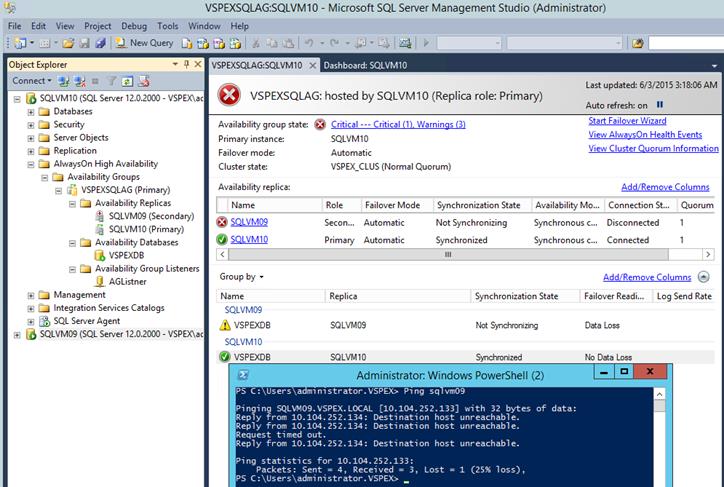
Task: Select AGListner in Object Explorer
Action: coord(127,282)
